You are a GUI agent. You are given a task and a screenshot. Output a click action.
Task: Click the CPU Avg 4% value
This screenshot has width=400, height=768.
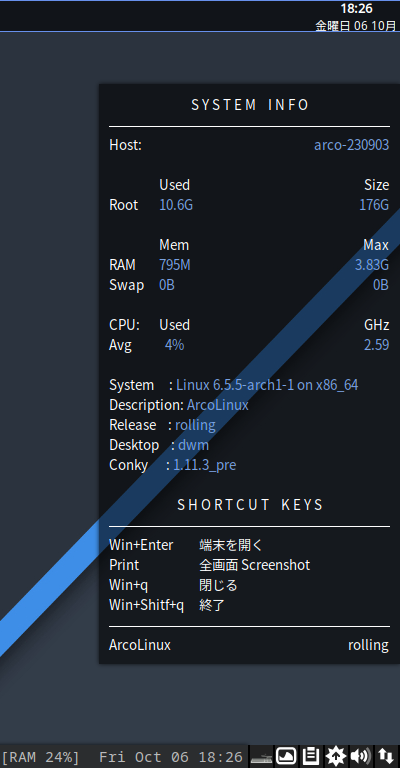(174, 345)
